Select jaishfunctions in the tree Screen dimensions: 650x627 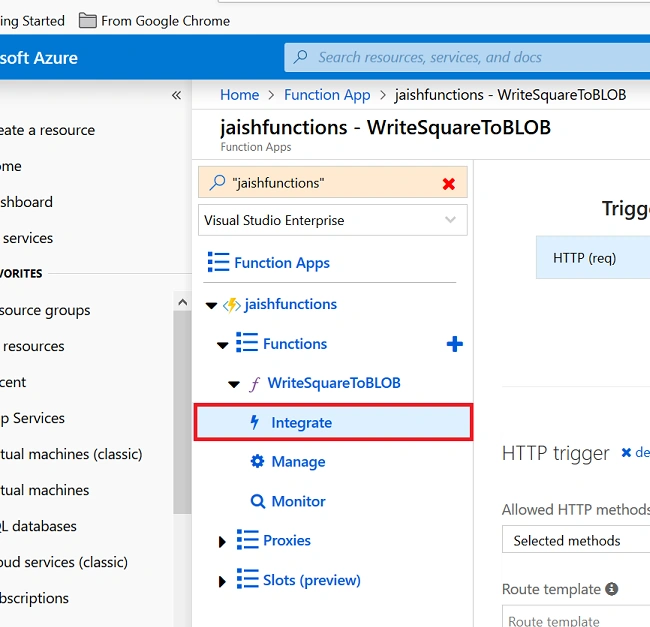click(x=290, y=304)
